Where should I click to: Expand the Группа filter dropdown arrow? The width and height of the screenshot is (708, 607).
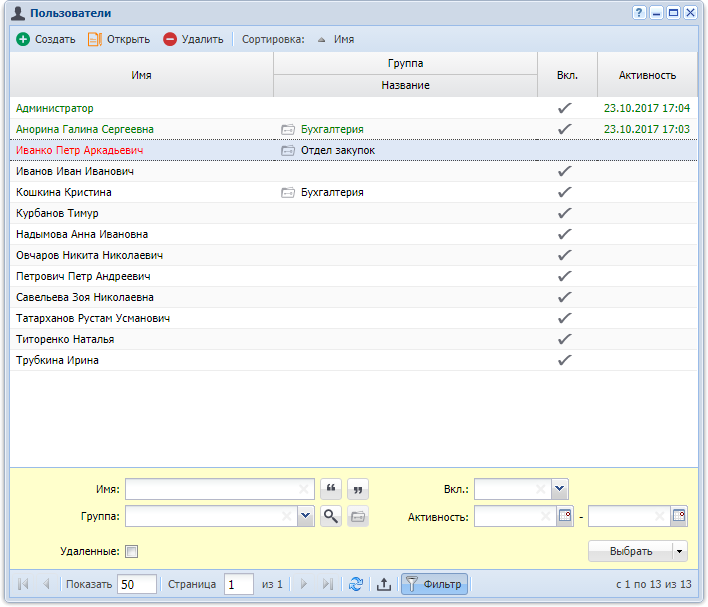pos(306,516)
